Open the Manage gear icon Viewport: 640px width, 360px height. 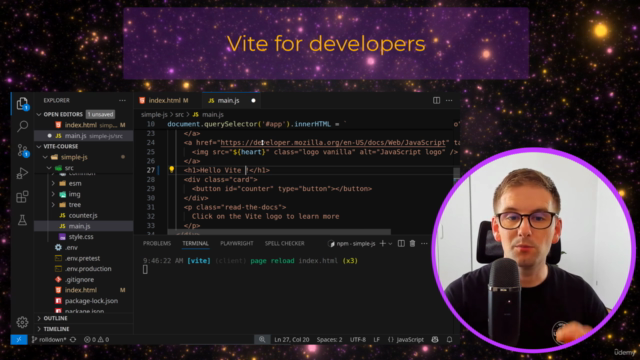(22, 322)
